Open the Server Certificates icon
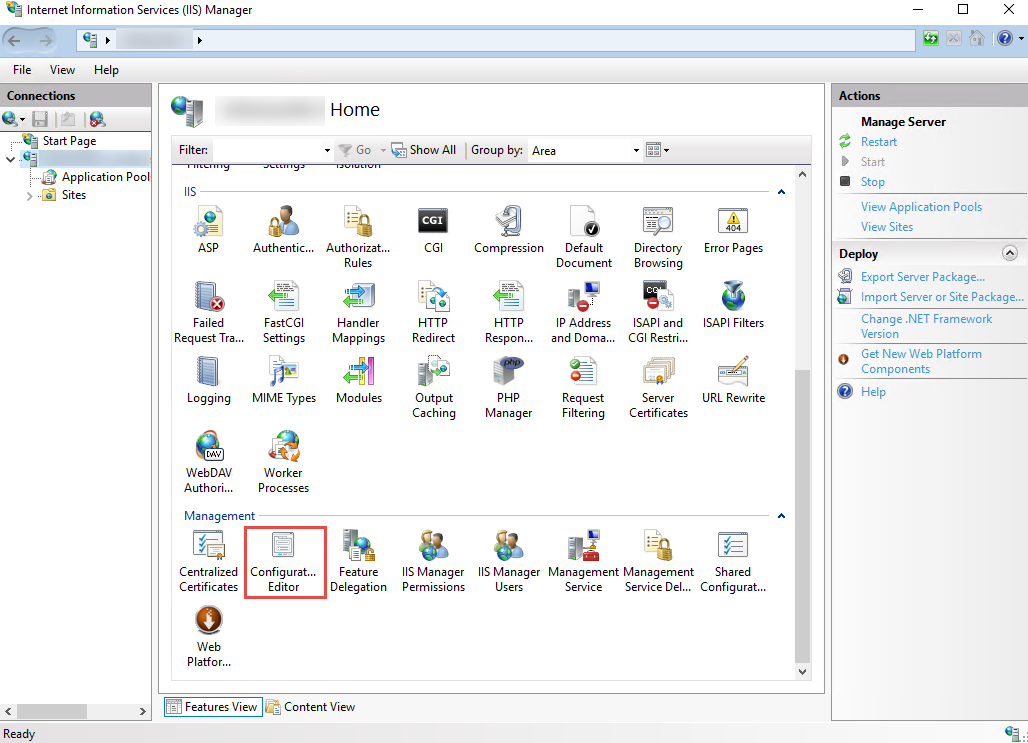The height and width of the screenshot is (743, 1028). 658,386
